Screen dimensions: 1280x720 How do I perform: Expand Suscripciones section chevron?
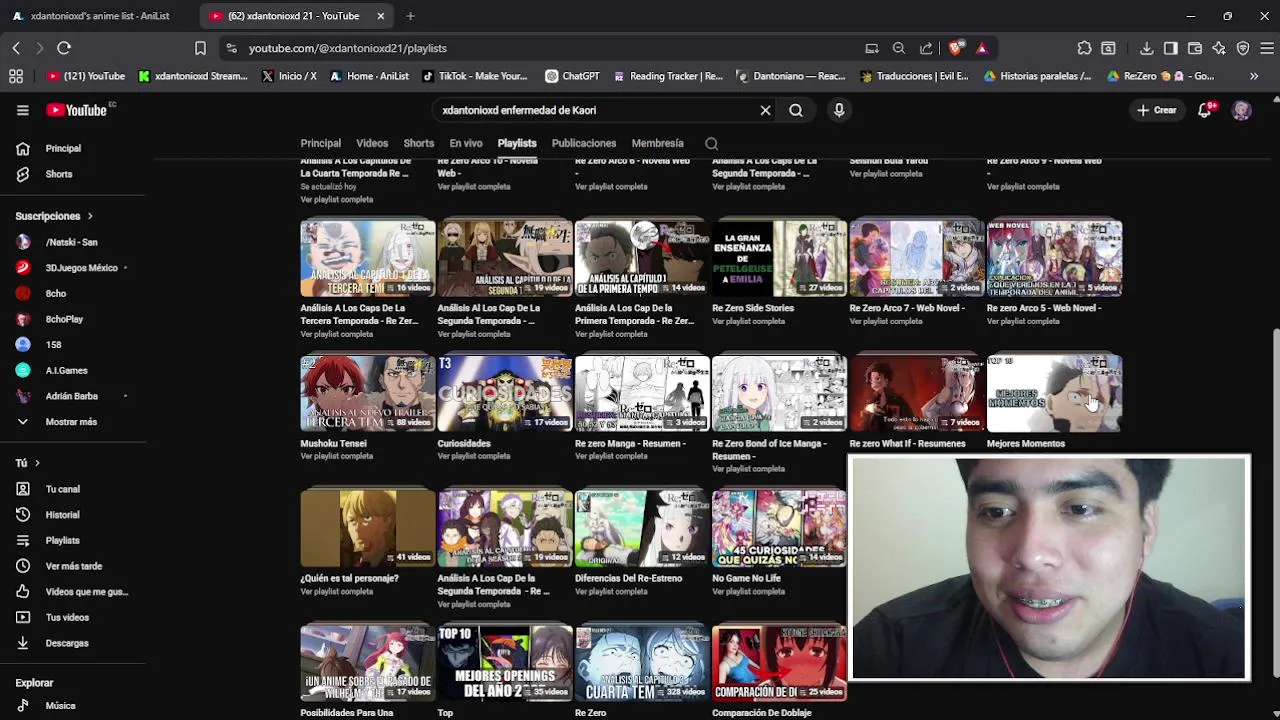coord(90,216)
